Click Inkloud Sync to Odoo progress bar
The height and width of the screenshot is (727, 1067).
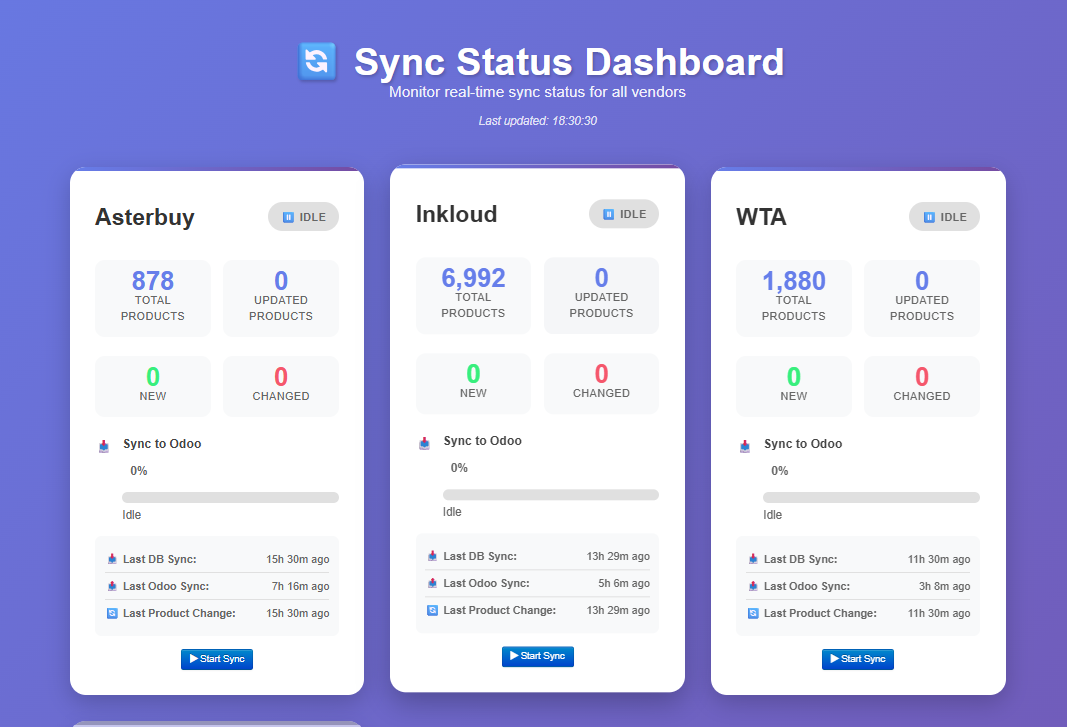point(551,495)
